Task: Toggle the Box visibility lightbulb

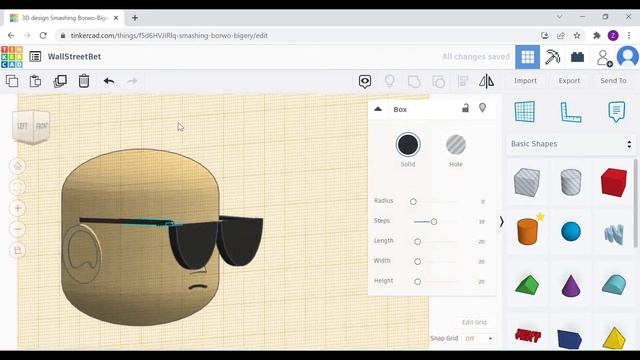Action: (482, 108)
